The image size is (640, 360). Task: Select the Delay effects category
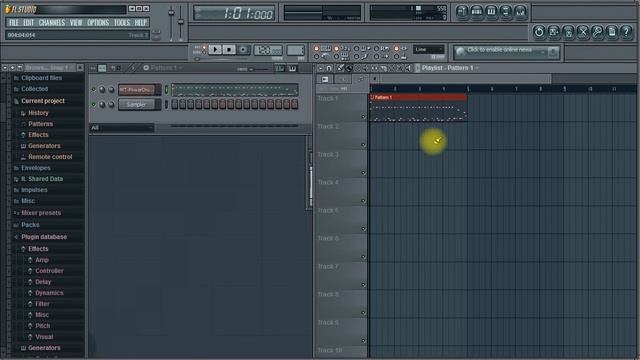(x=43, y=282)
